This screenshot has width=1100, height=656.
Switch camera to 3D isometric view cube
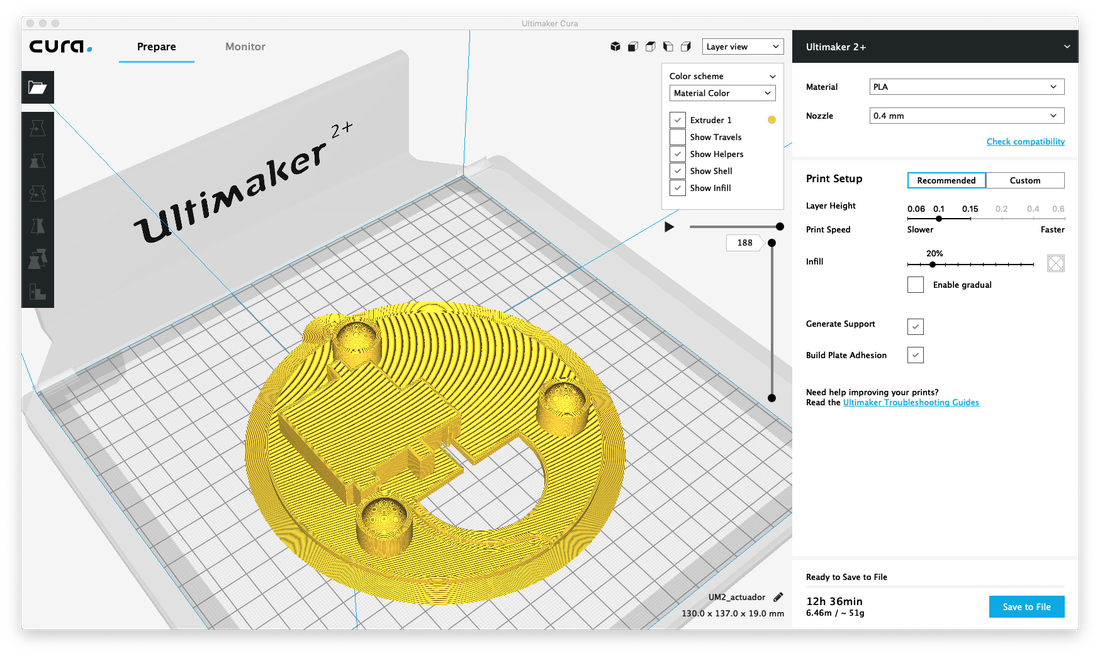615,46
